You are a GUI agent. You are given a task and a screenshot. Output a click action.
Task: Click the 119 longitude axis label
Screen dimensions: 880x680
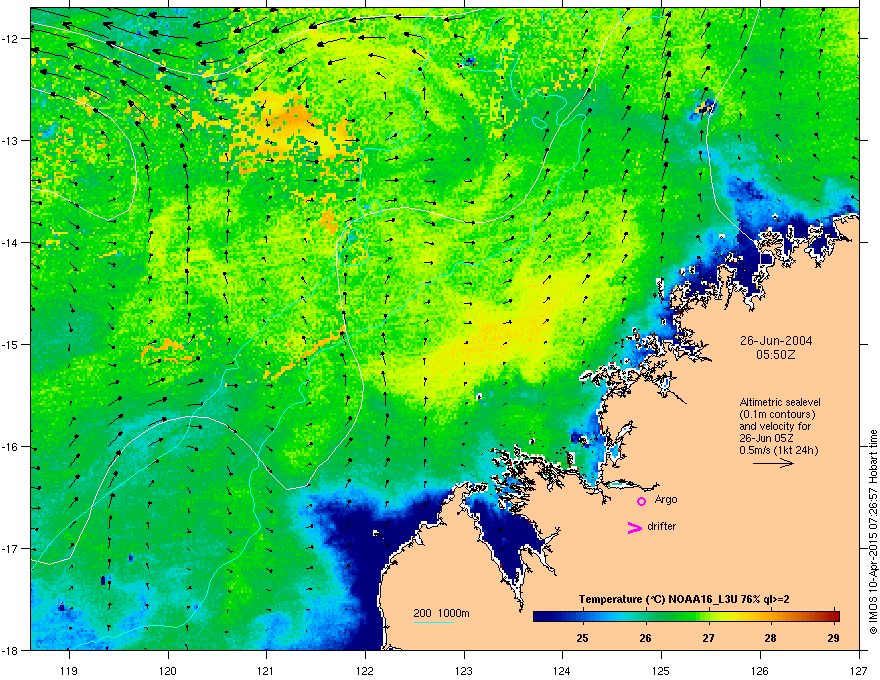pos(69,670)
